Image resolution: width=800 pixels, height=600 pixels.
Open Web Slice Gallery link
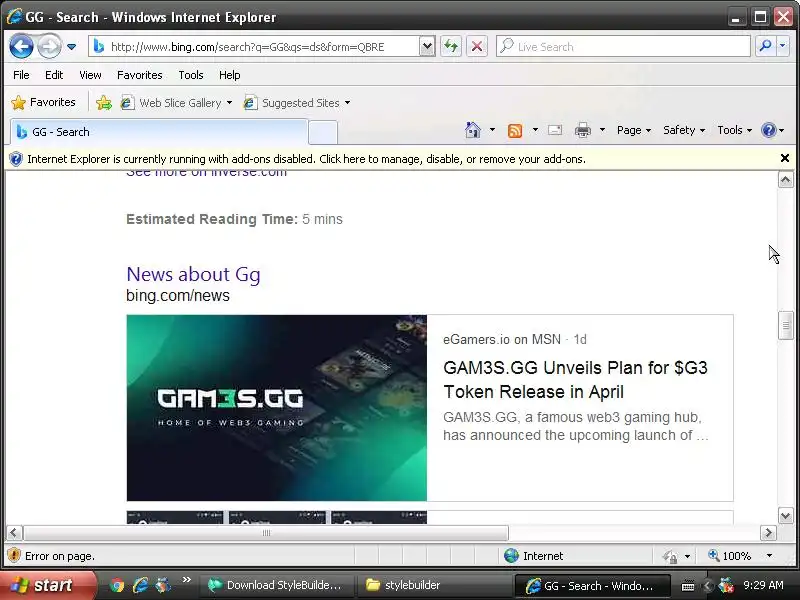[171, 103]
